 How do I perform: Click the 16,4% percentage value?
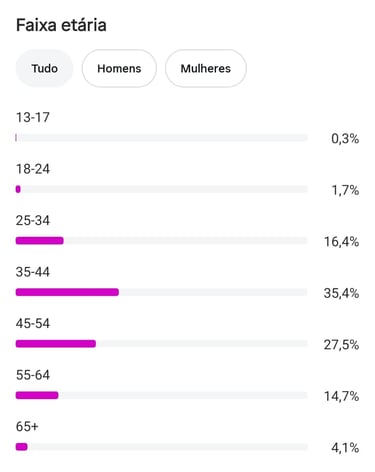pyautogui.click(x=342, y=241)
